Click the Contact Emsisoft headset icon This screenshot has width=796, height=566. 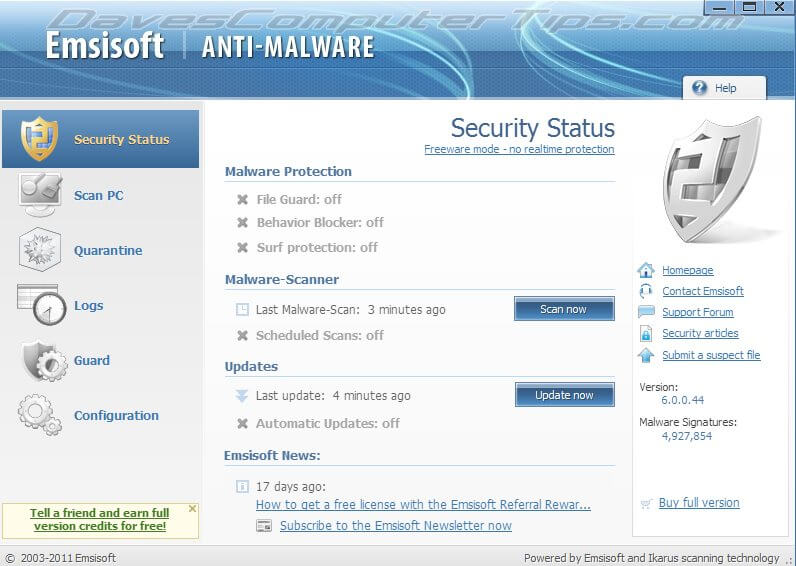[x=646, y=291]
